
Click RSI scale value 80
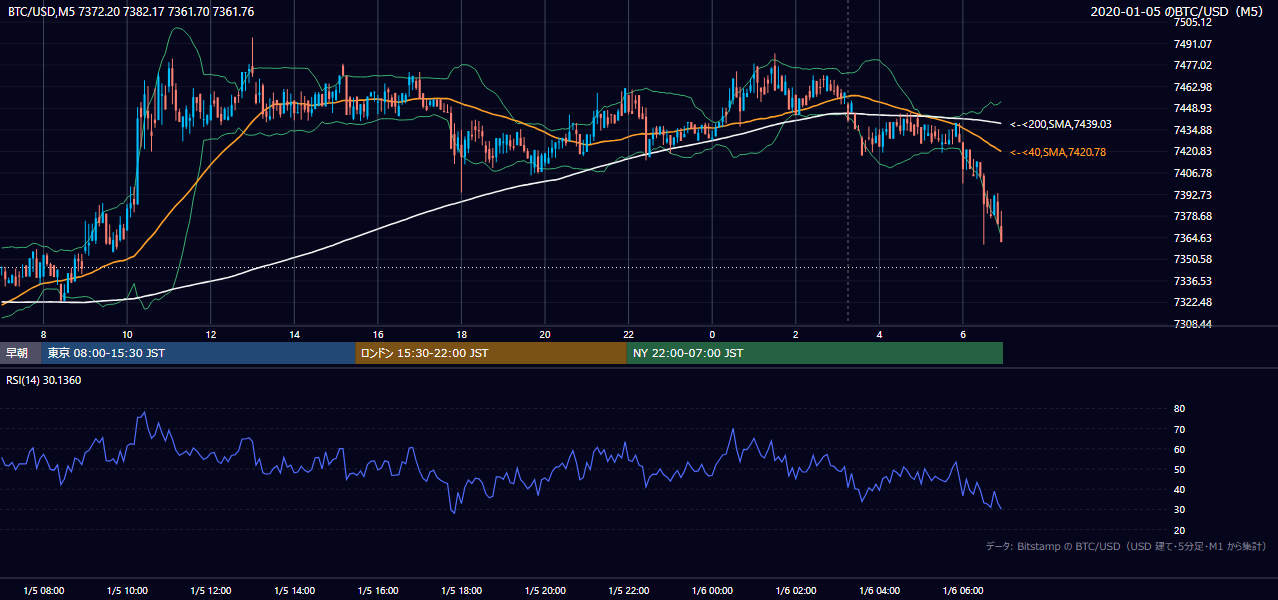click(1180, 409)
